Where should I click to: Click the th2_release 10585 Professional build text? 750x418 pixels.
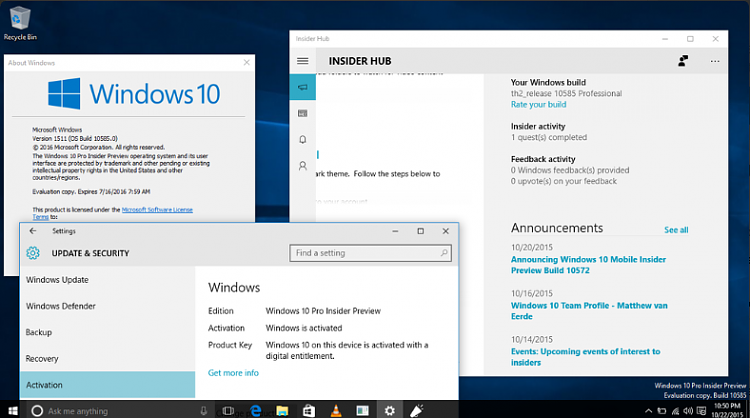566,93
